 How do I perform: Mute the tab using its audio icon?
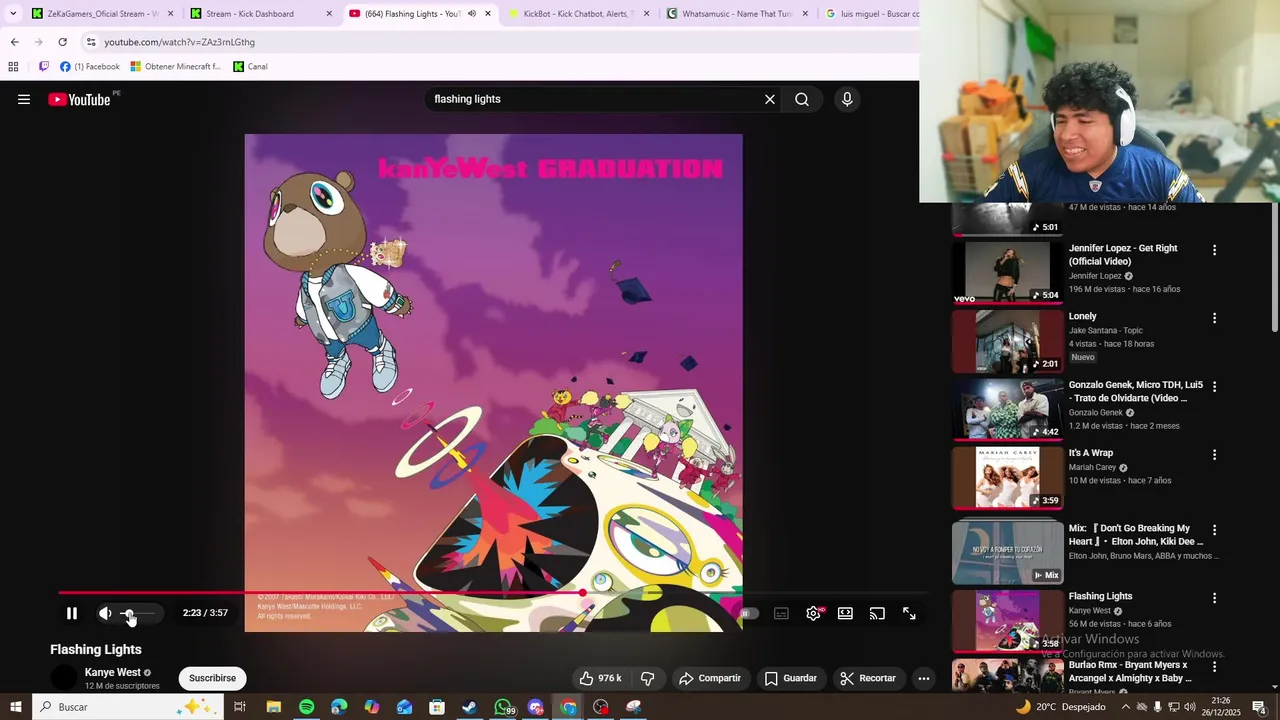pyautogui.click(x=471, y=14)
